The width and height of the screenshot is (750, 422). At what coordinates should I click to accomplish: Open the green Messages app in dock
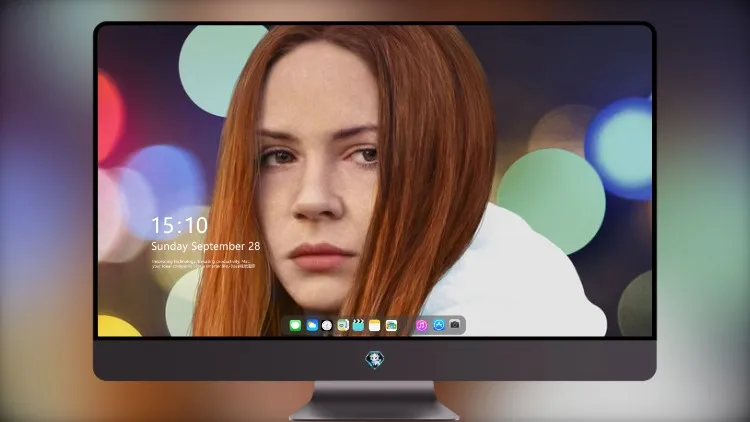point(295,325)
